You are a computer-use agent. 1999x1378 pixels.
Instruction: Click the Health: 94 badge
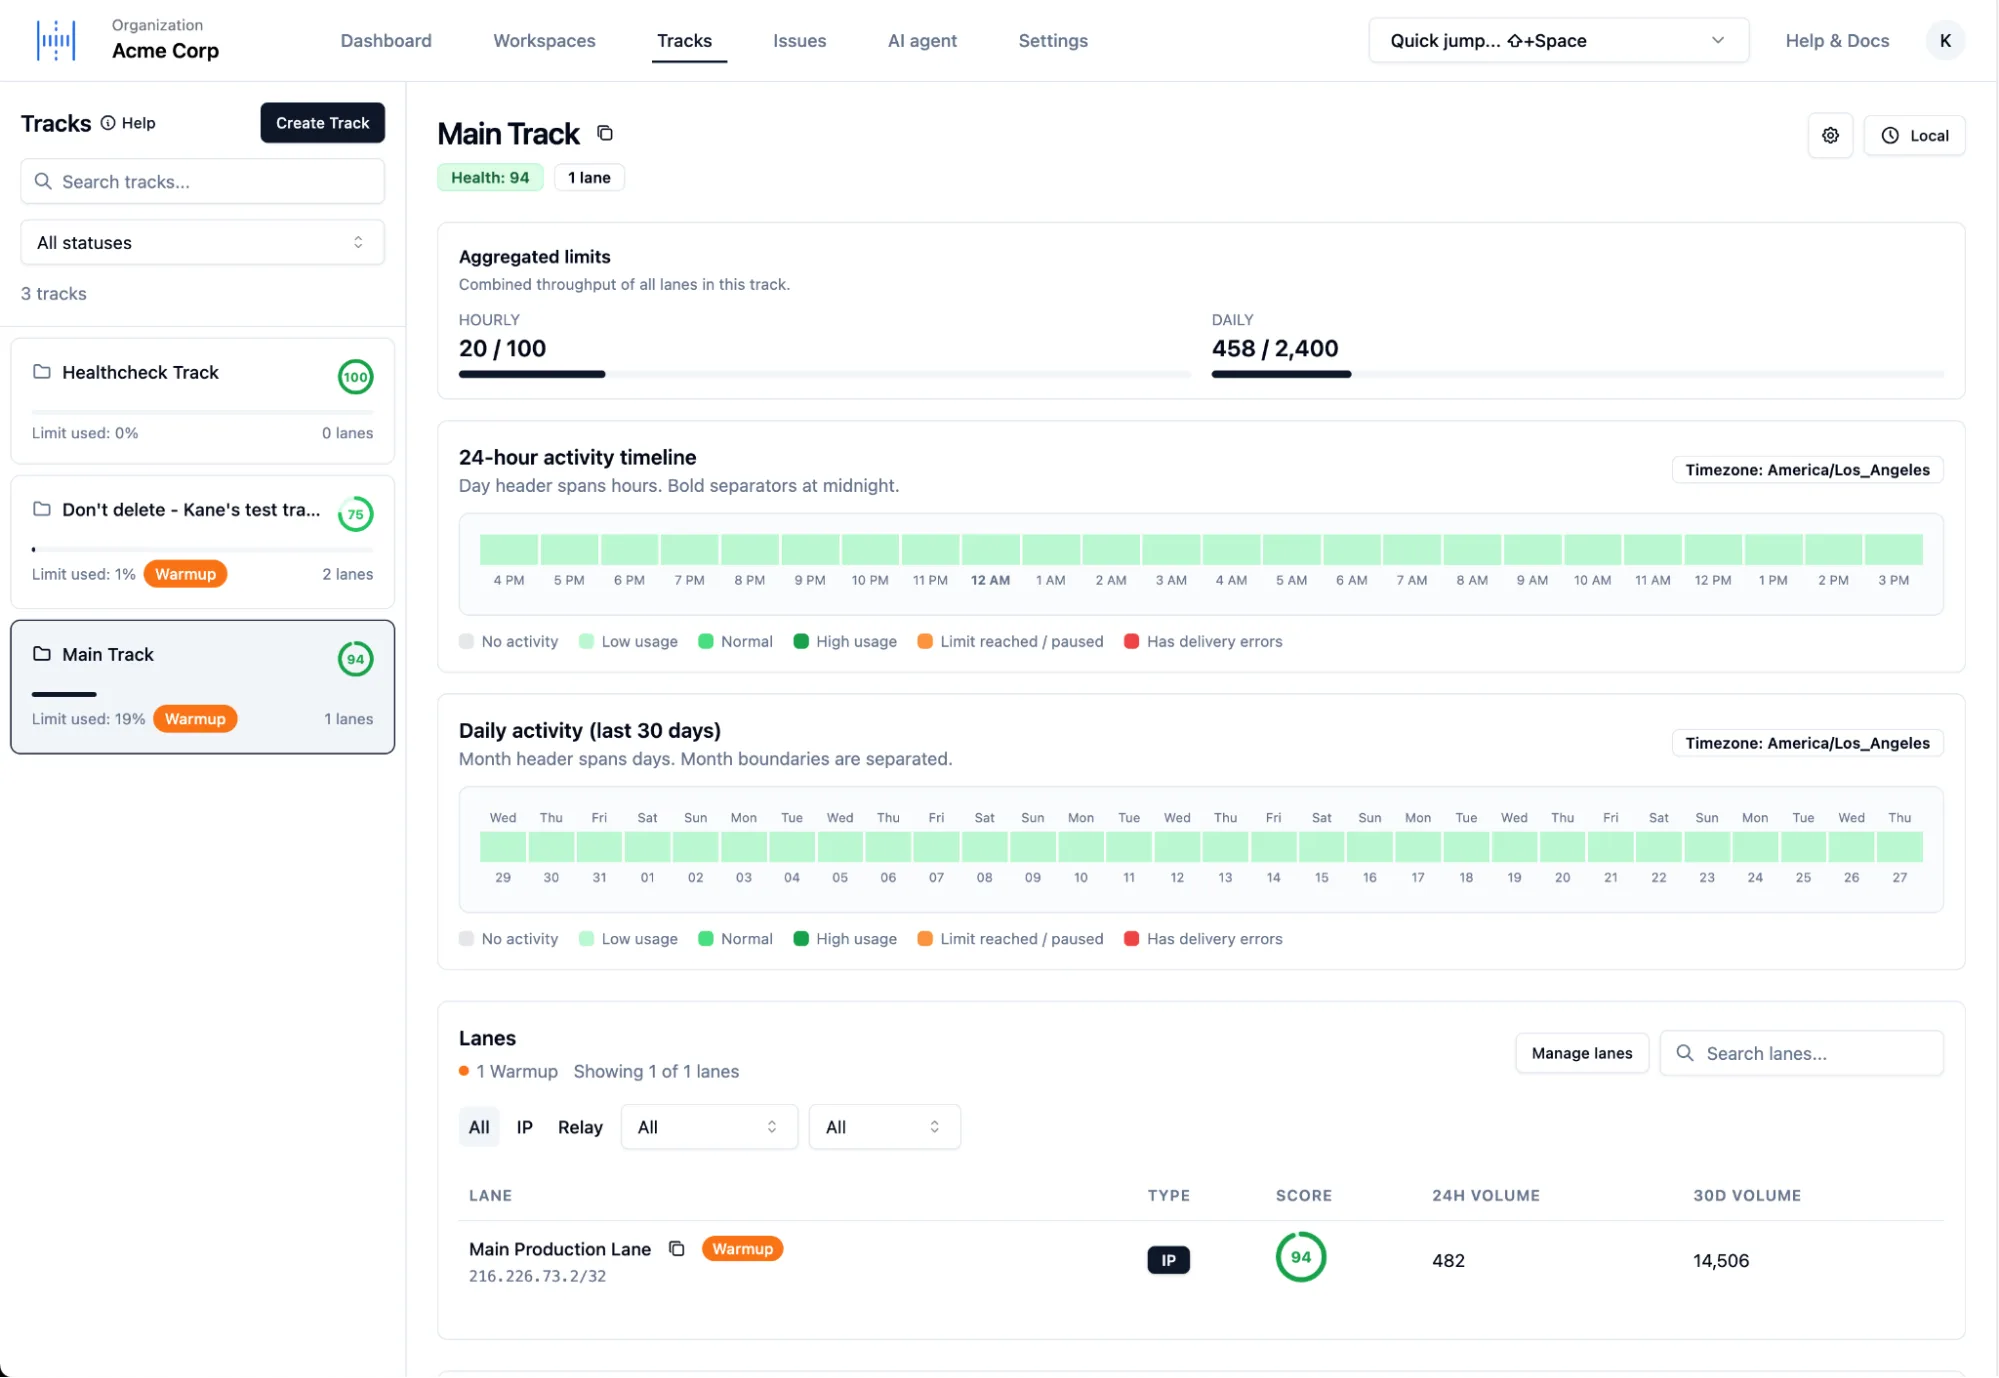click(490, 178)
